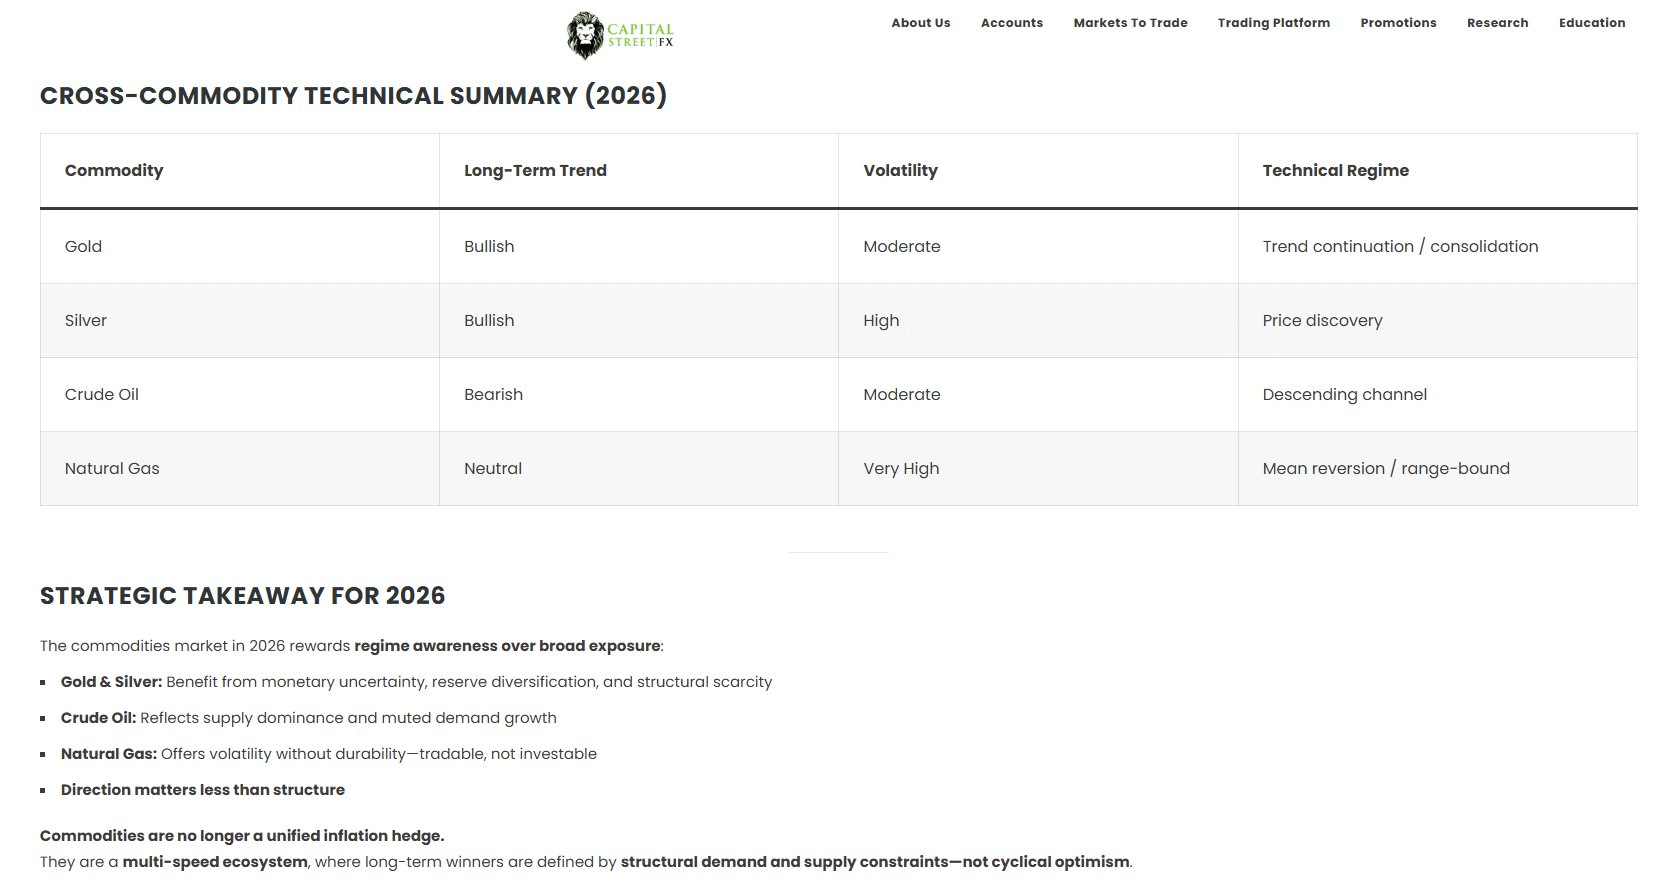1653x896 pixels.
Task: Open Markets To Trade menu
Action: point(1131,23)
